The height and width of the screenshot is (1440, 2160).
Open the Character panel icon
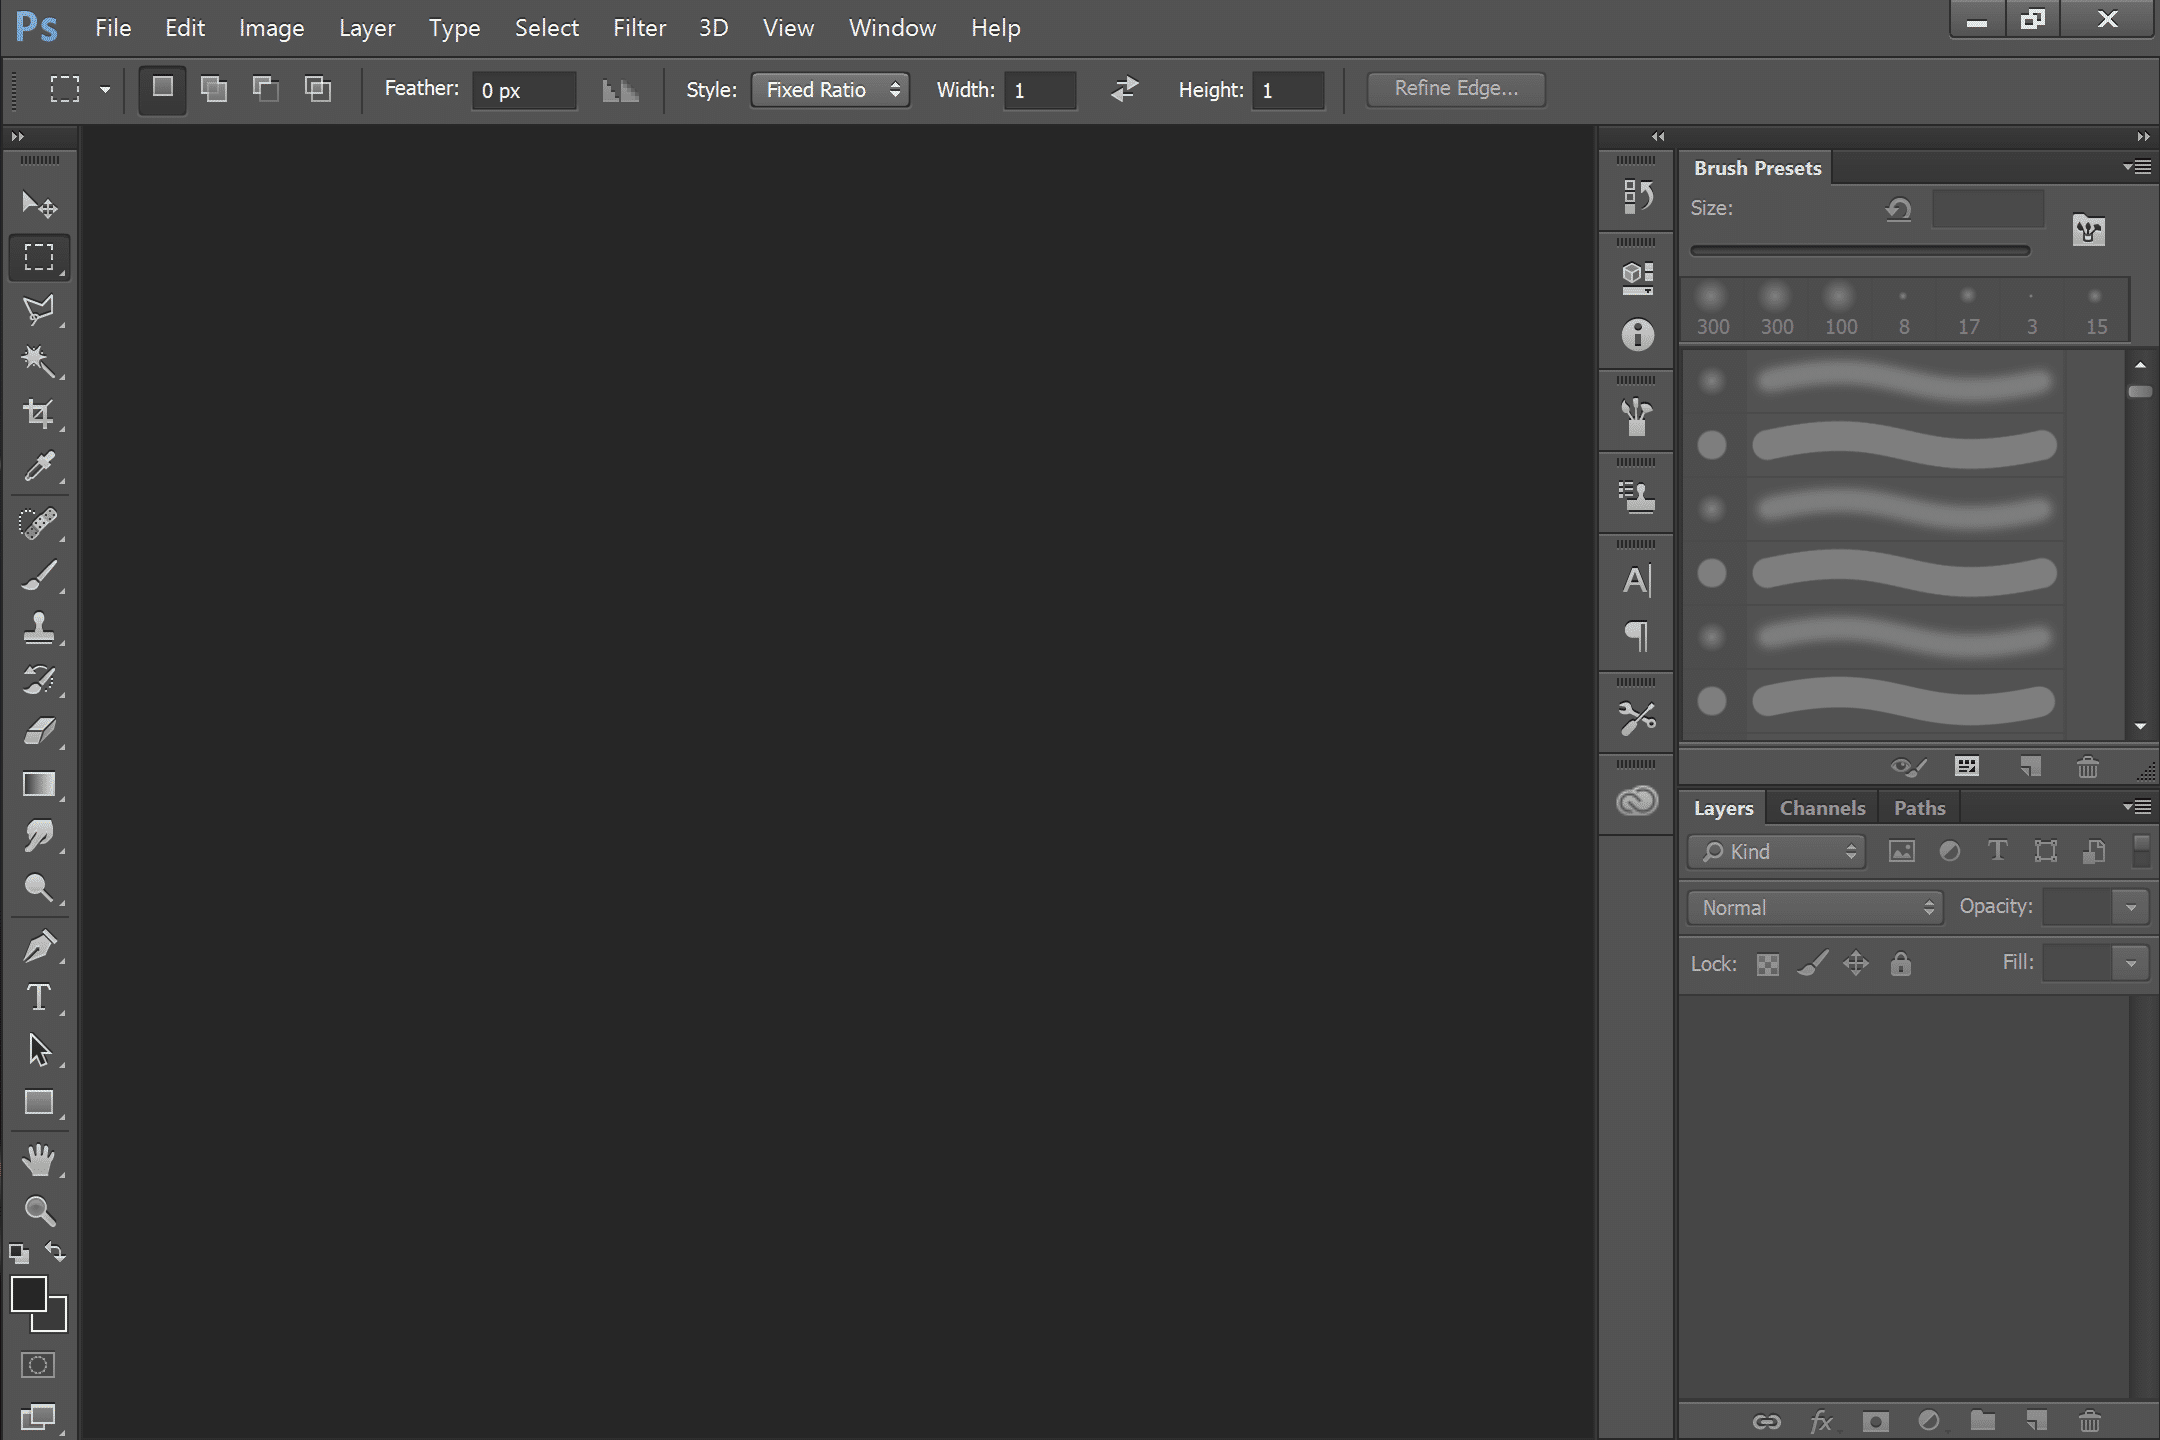(x=1637, y=580)
